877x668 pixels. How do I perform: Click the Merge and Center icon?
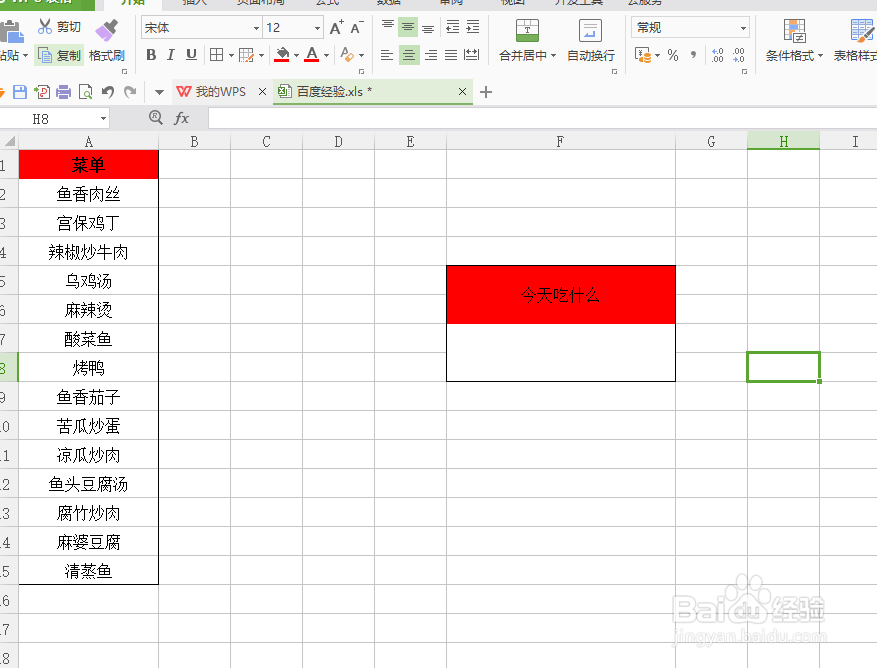coord(527,30)
